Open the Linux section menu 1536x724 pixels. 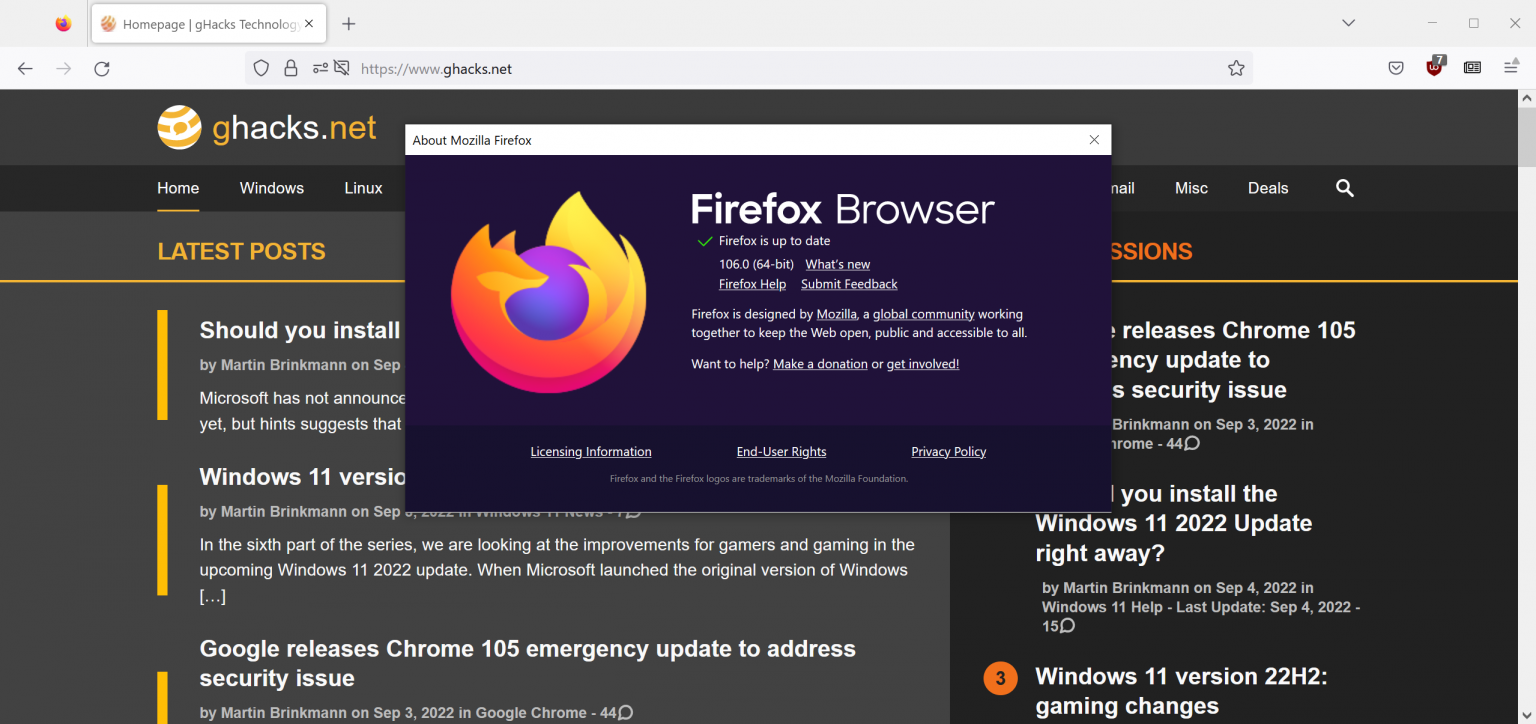point(362,188)
